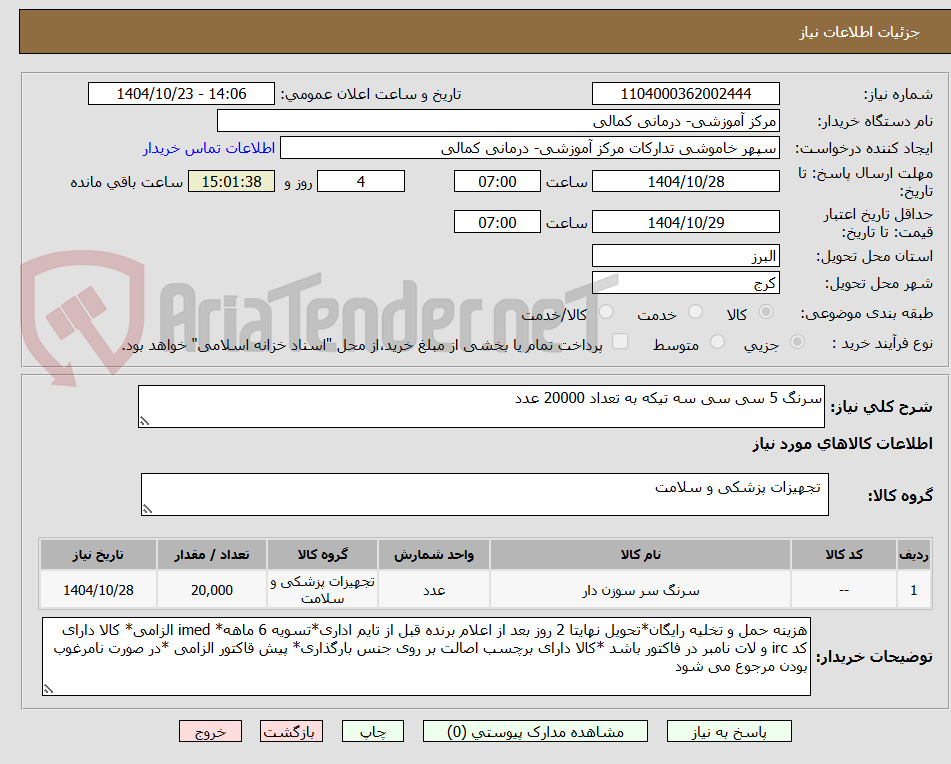951x764 pixels.
Task: Open مشاهده مدارک پیوستی (0) attachments
Action: (x=535, y=731)
